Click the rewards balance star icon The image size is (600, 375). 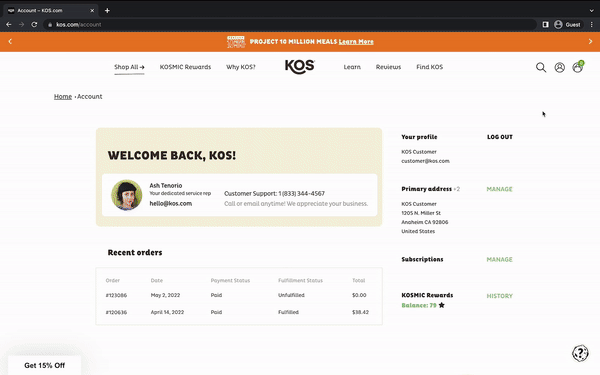pyautogui.click(x=442, y=305)
